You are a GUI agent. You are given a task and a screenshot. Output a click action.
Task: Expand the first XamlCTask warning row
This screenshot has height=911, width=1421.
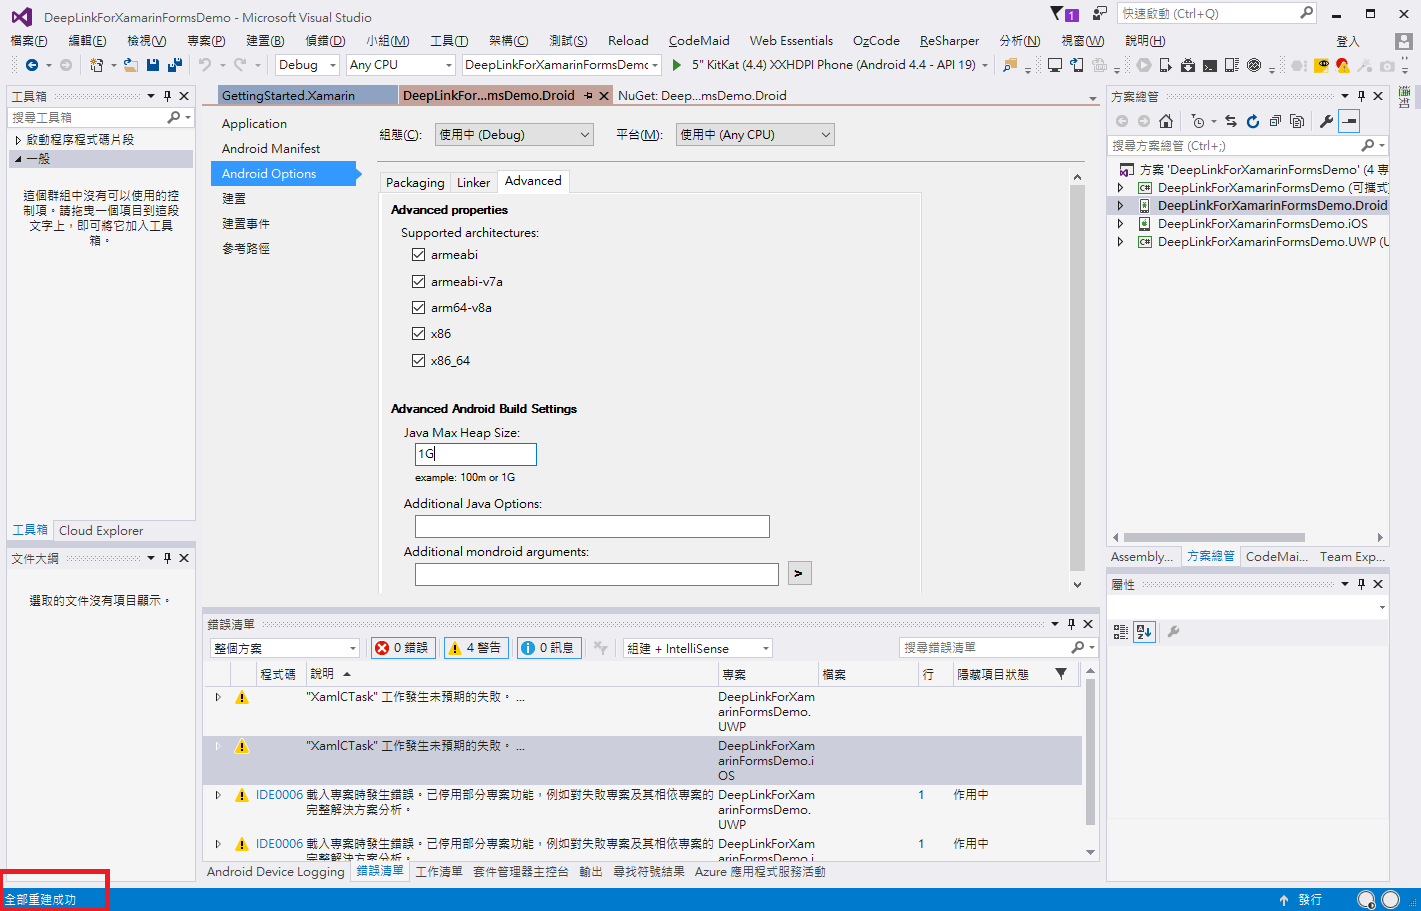(x=218, y=697)
